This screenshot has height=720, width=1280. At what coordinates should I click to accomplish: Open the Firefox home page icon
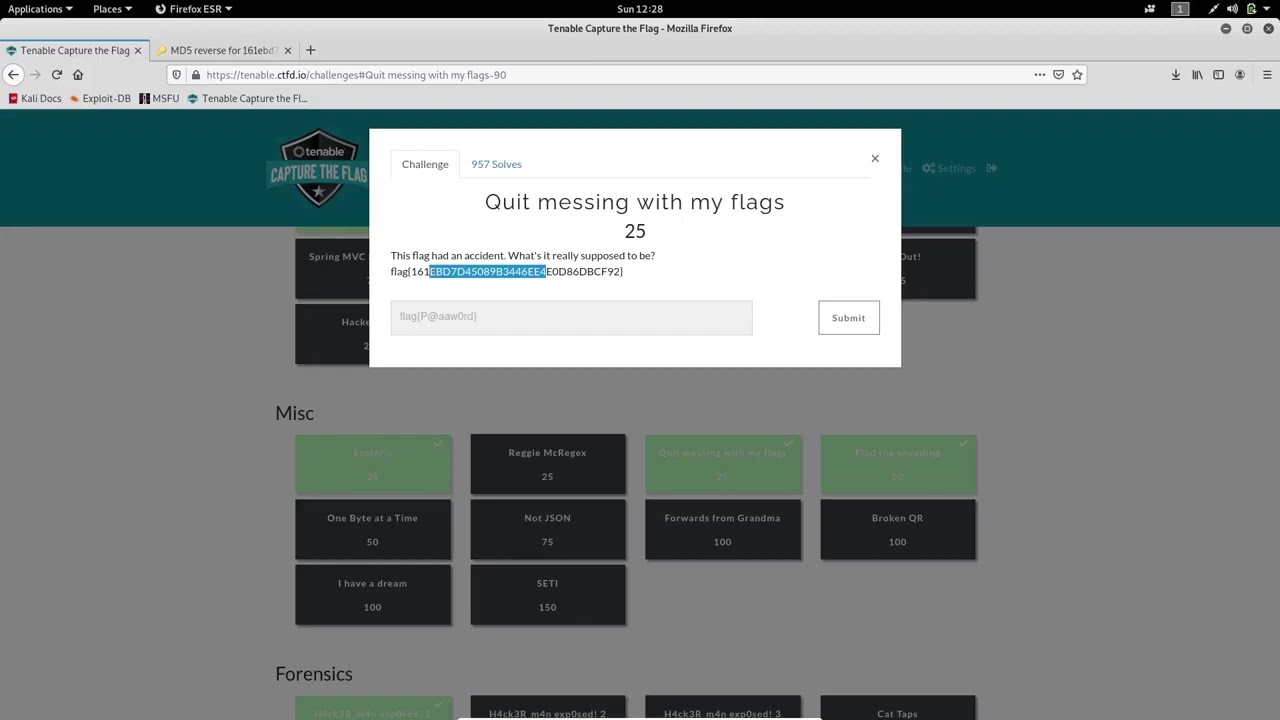(78, 75)
